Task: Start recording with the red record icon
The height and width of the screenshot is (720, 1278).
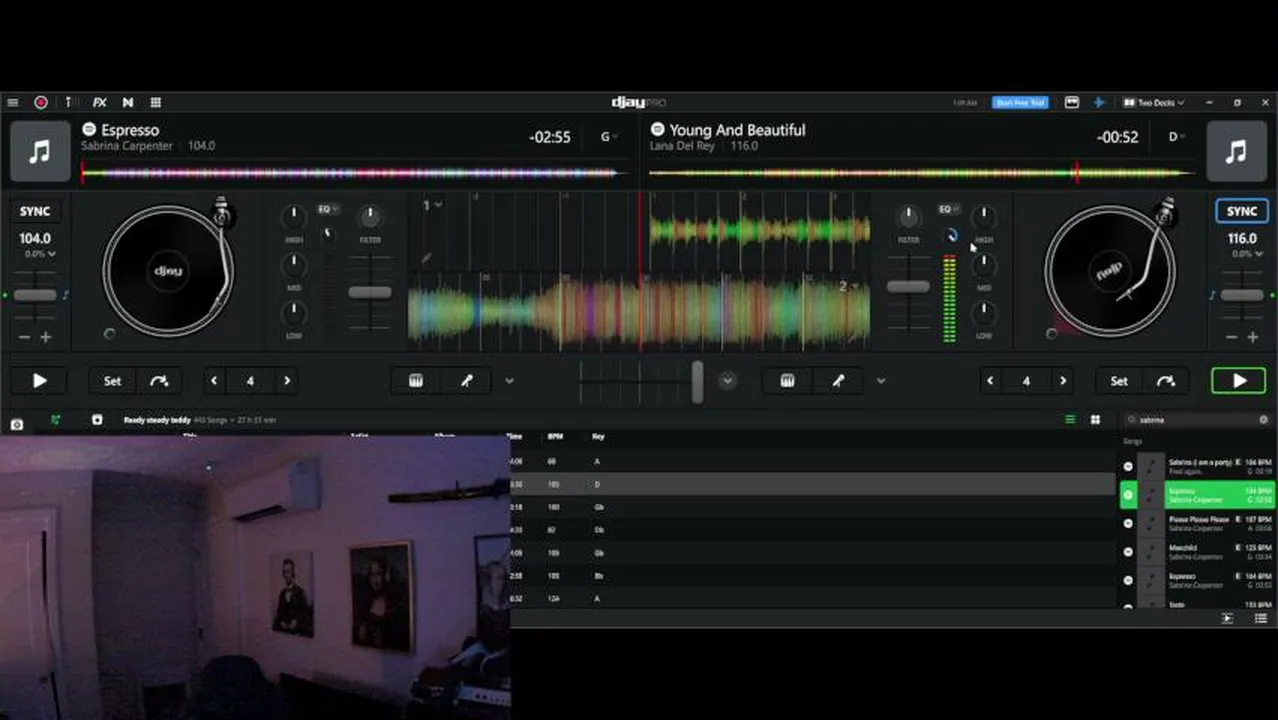Action: [41, 102]
